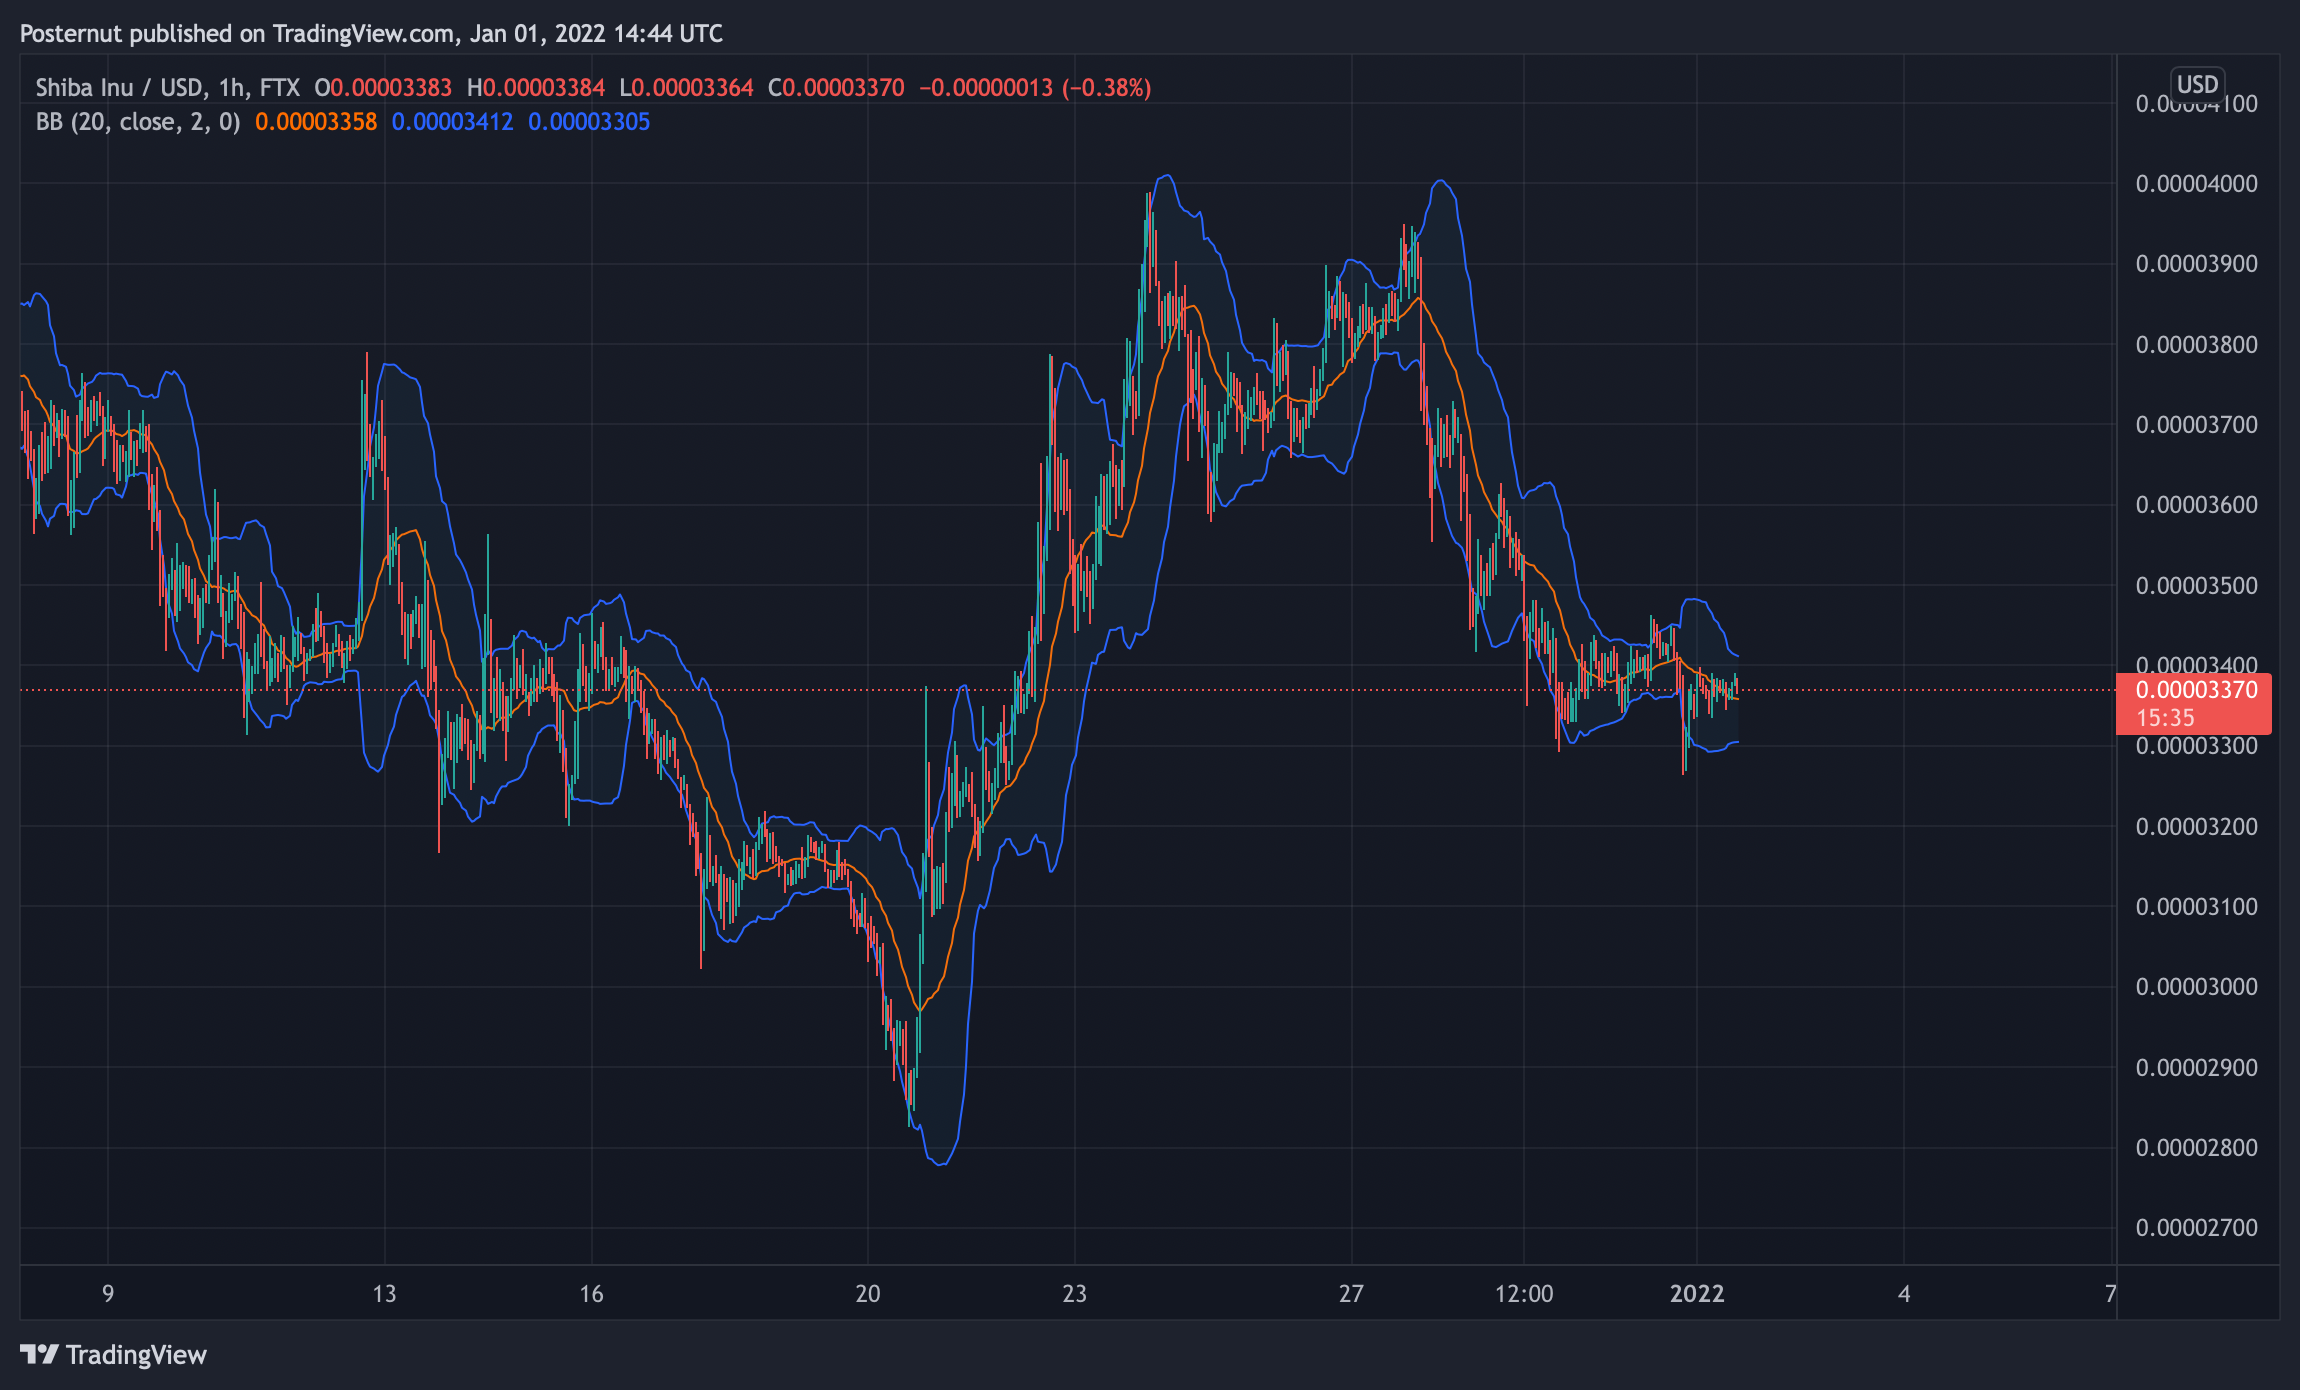Click the TradingView wordmark text at bottom
Viewport: 2300px width, 1390px height.
[136, 1355]
